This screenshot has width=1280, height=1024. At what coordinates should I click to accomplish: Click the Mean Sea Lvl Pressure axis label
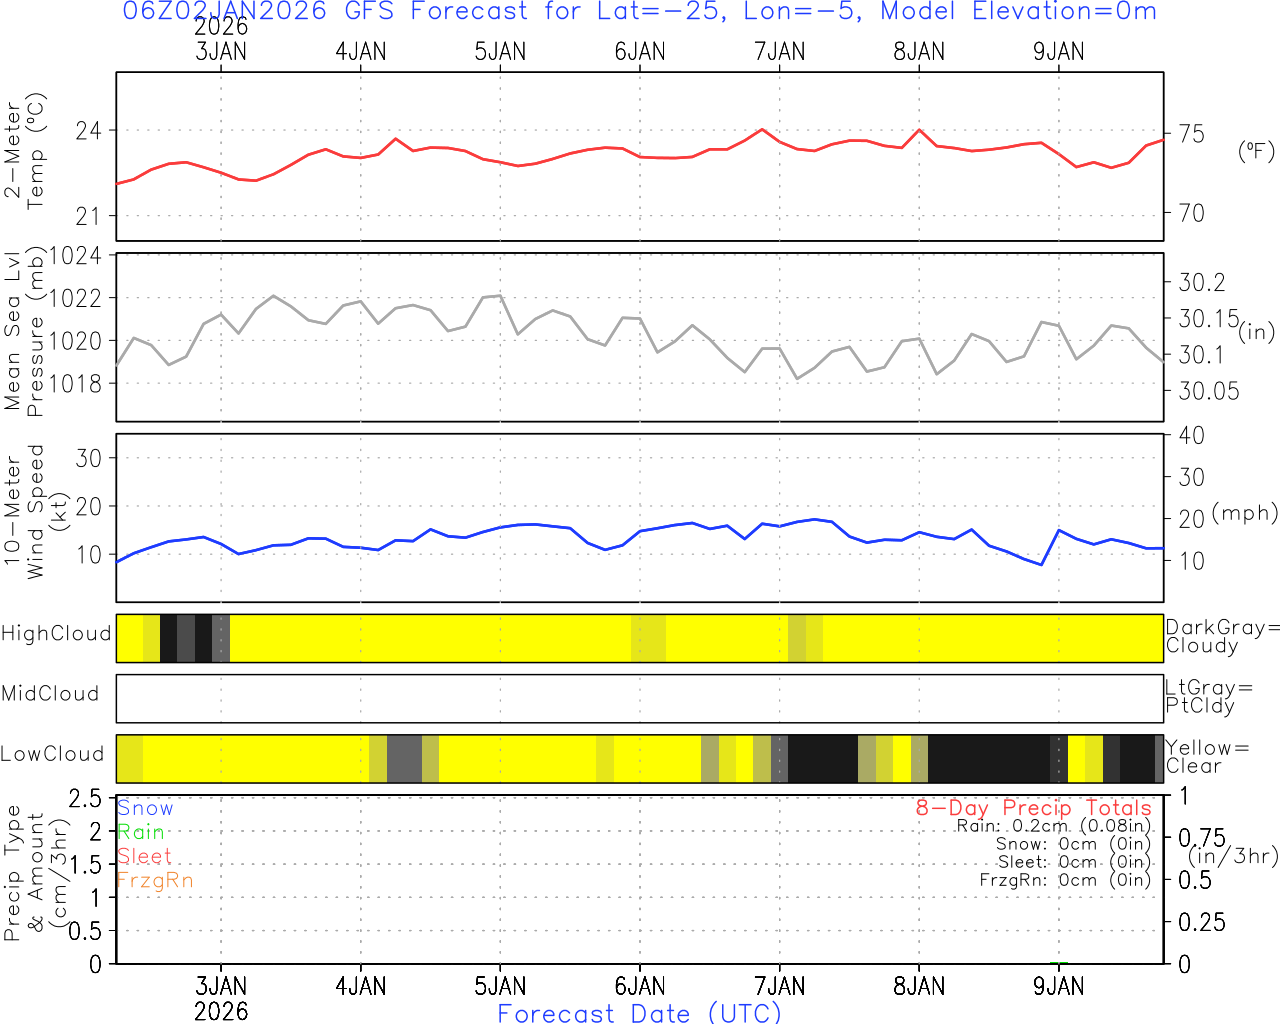(x=24, y=335)
